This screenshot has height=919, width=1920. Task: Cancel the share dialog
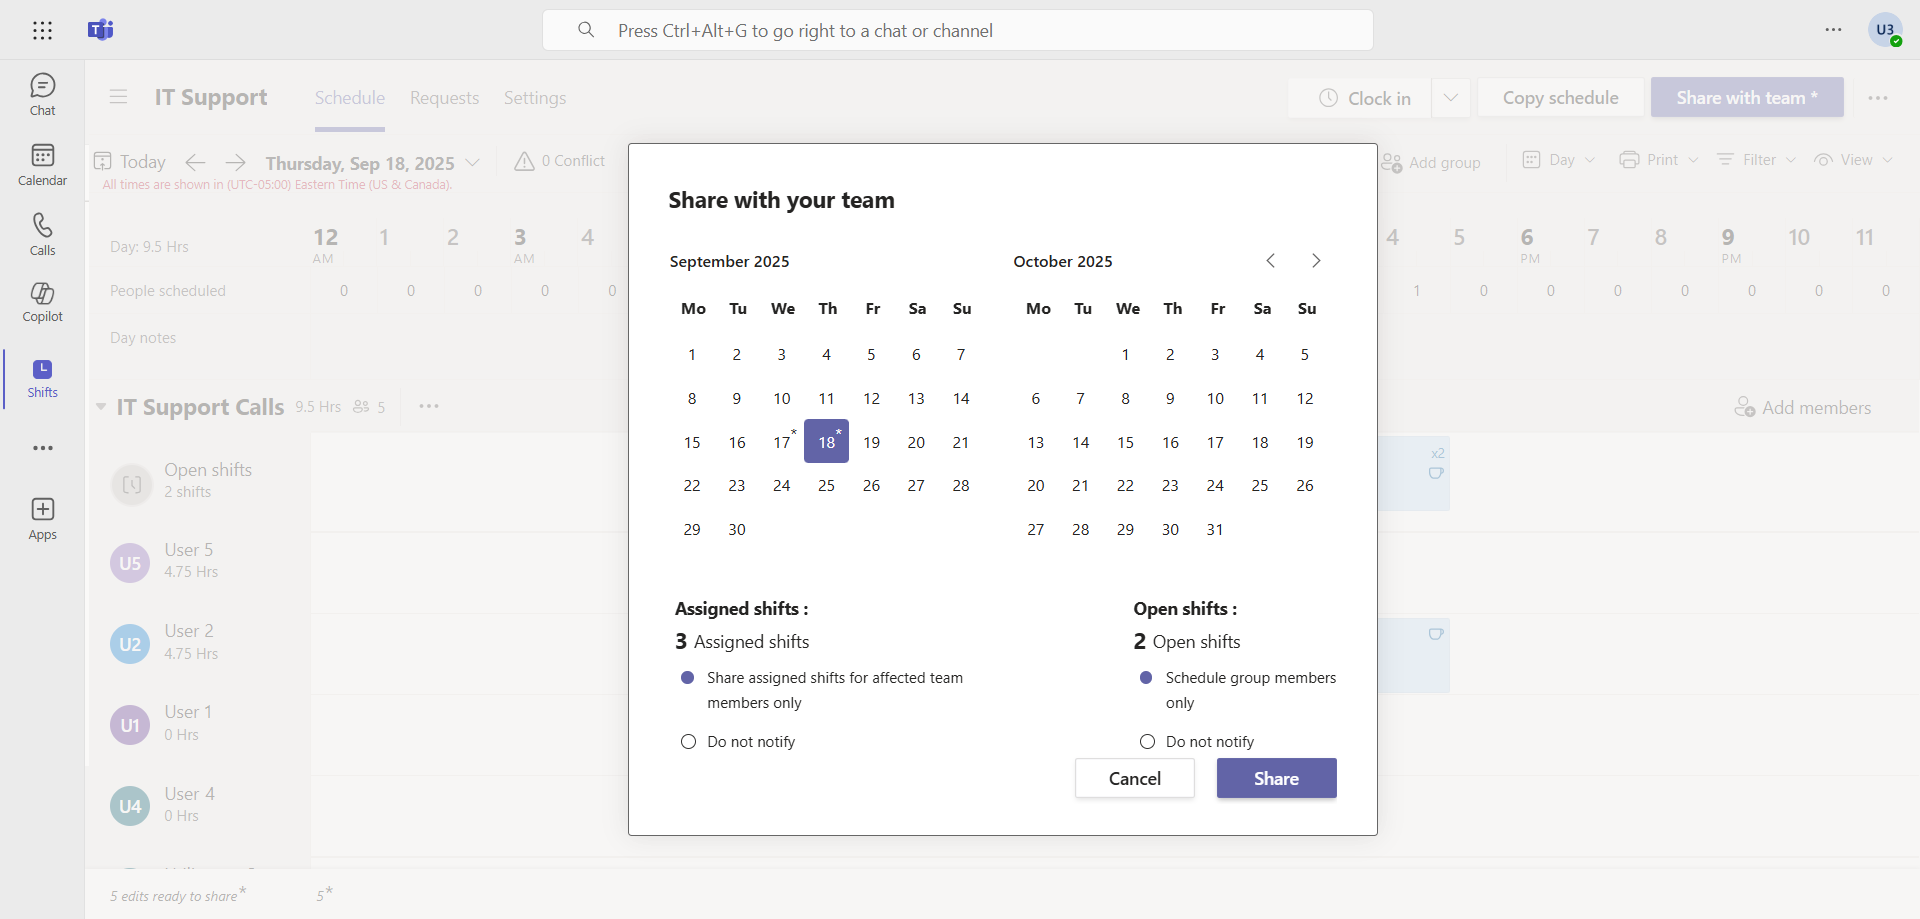(1134, 778)
